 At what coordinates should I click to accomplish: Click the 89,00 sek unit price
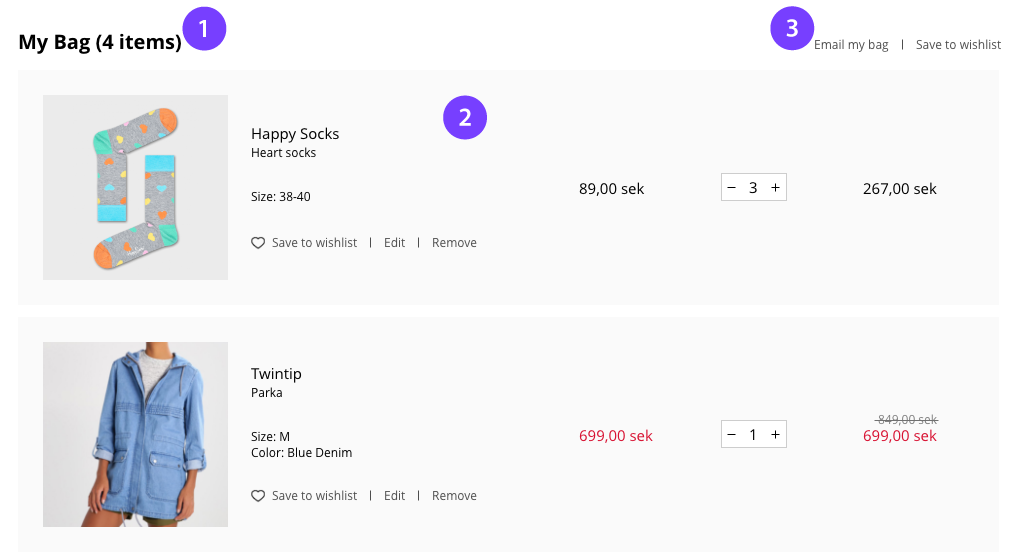tap(611, 189)
